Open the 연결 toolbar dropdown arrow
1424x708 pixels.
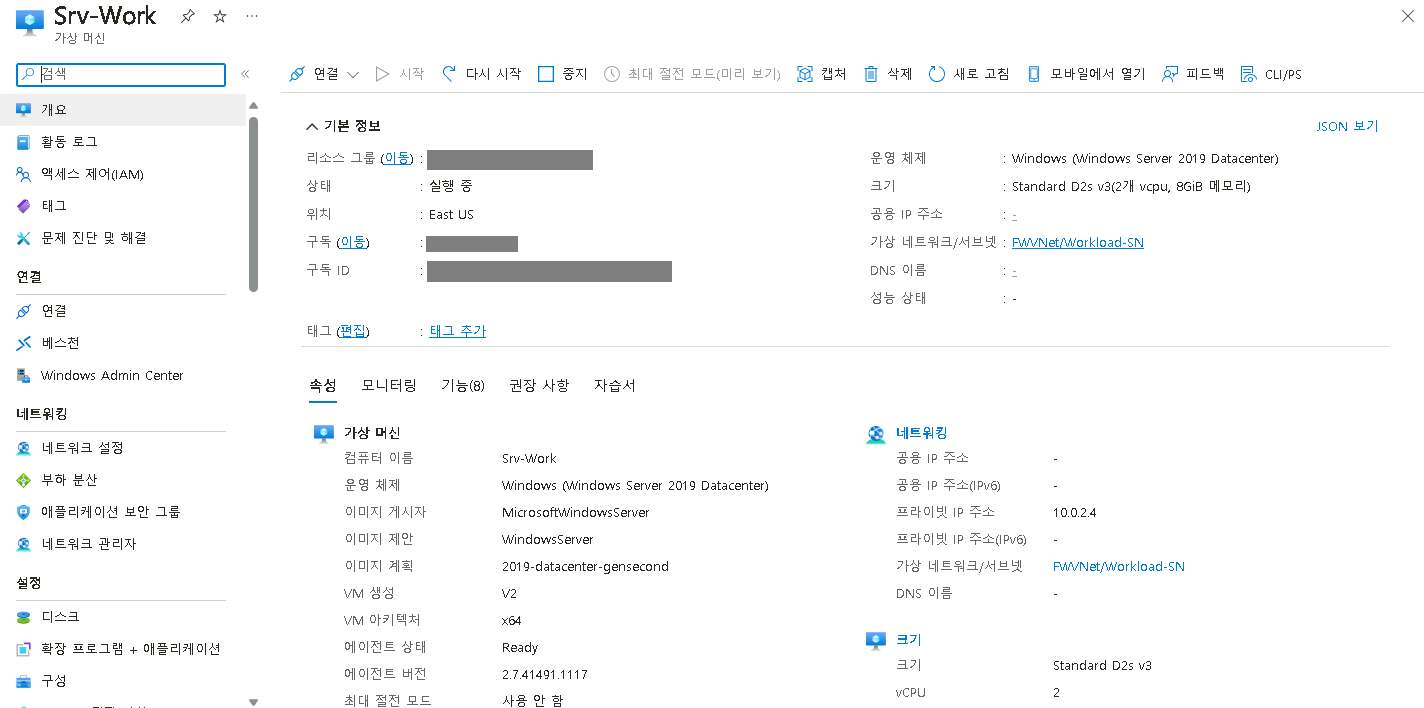[352, 74]
